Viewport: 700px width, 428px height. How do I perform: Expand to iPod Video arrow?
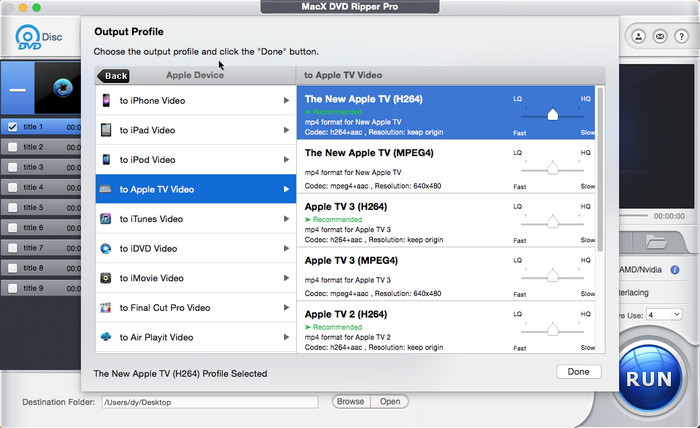point(286,159)
